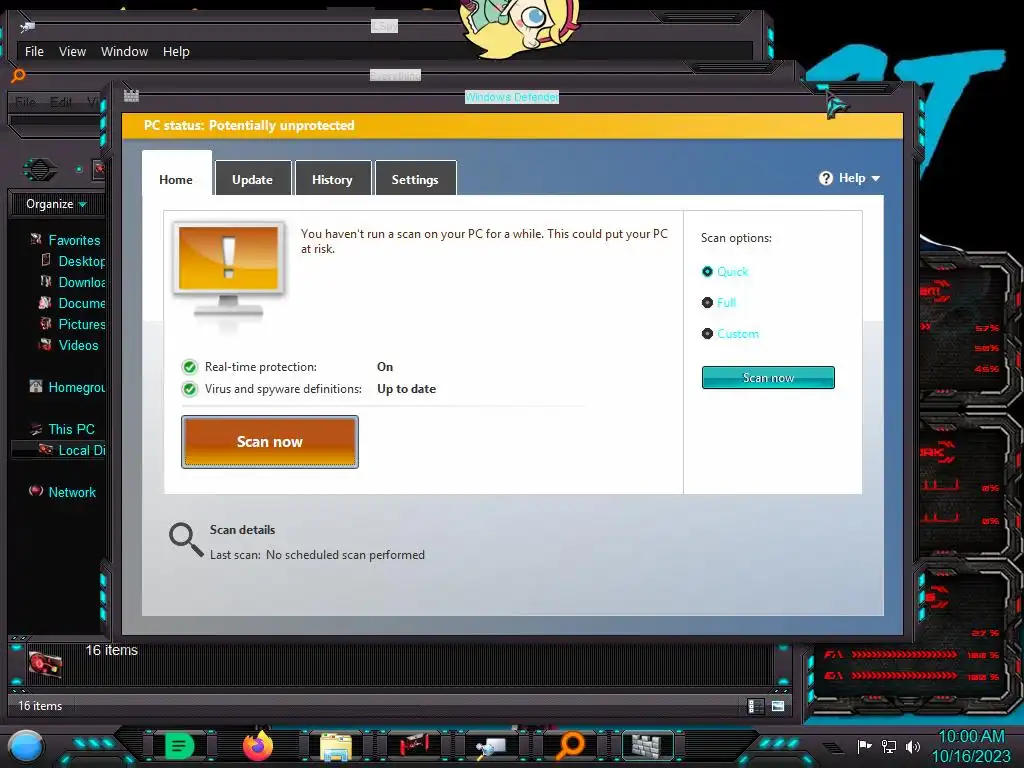Open the Help menu in the top window

click(176, 51)
